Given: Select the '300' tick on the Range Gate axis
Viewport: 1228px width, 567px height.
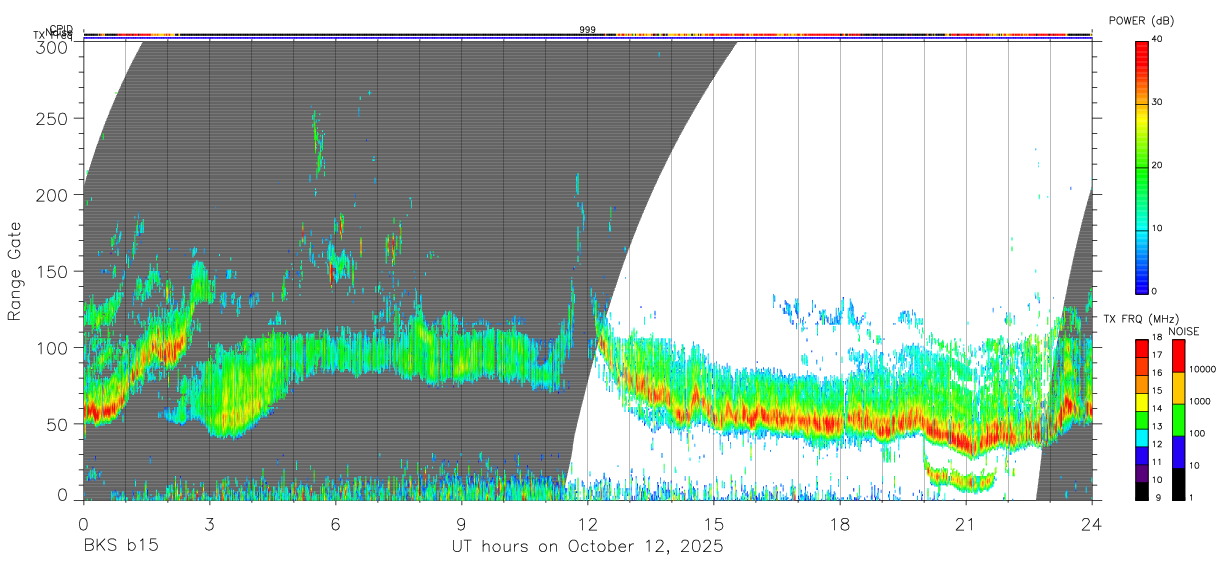Looking at the screenshot, I should 53,47.
